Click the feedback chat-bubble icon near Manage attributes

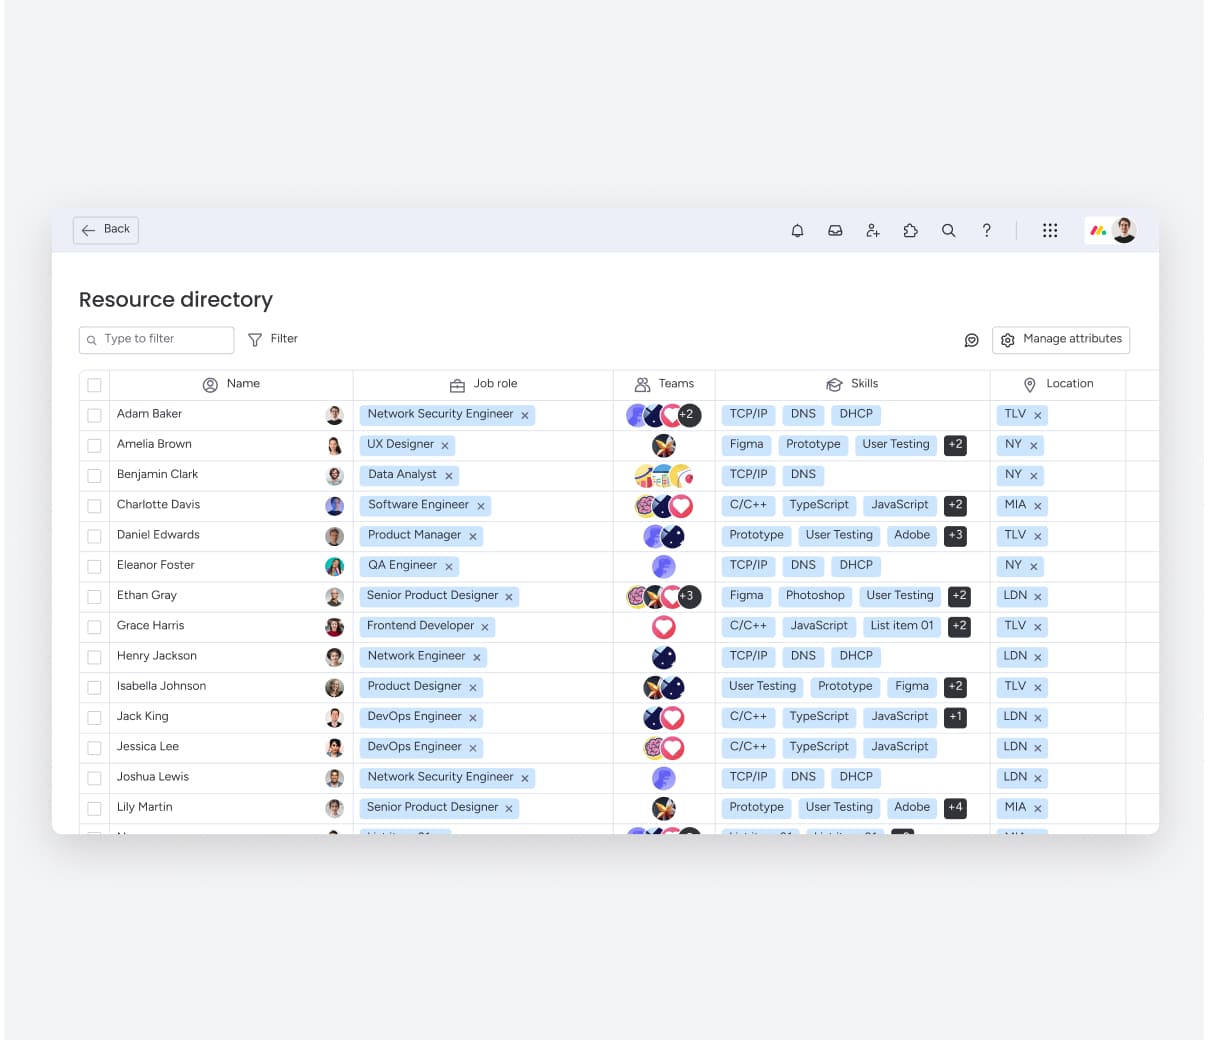tap(971, 340)
